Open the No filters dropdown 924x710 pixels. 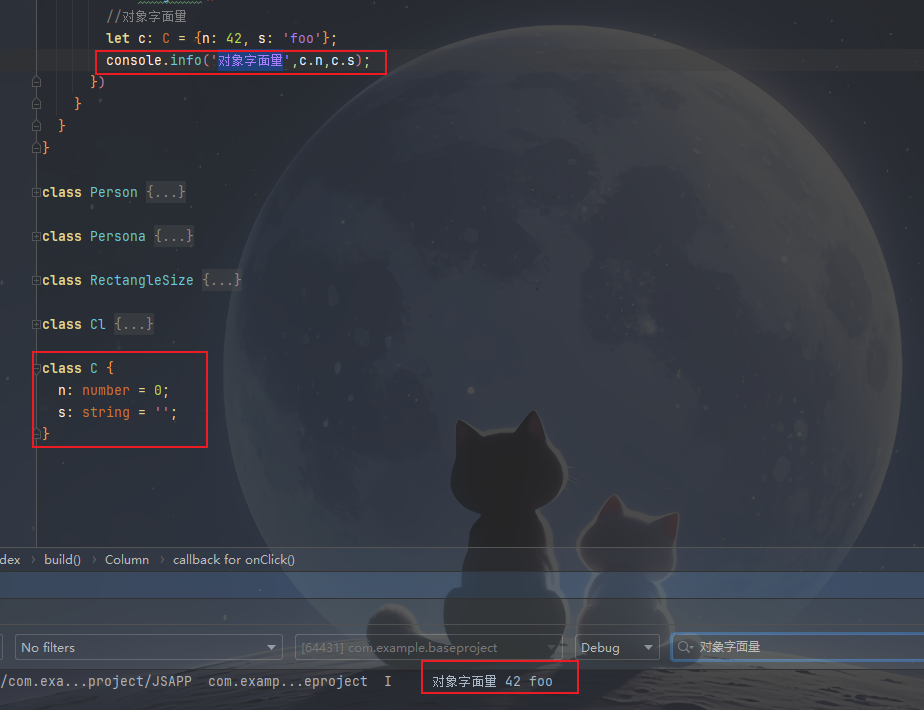[x=148, y=647]
